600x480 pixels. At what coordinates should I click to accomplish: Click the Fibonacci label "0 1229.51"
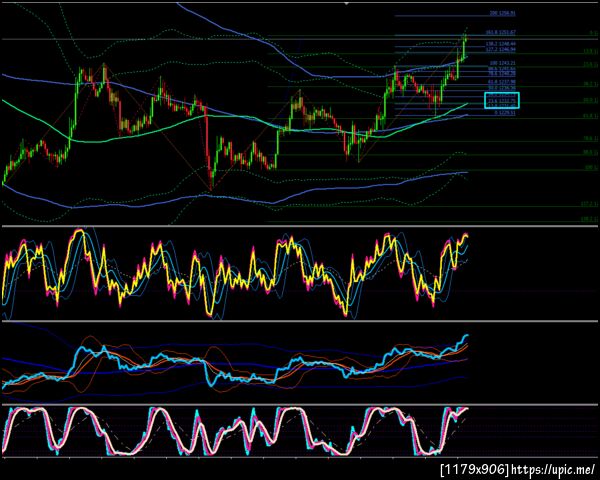point(505,113)
